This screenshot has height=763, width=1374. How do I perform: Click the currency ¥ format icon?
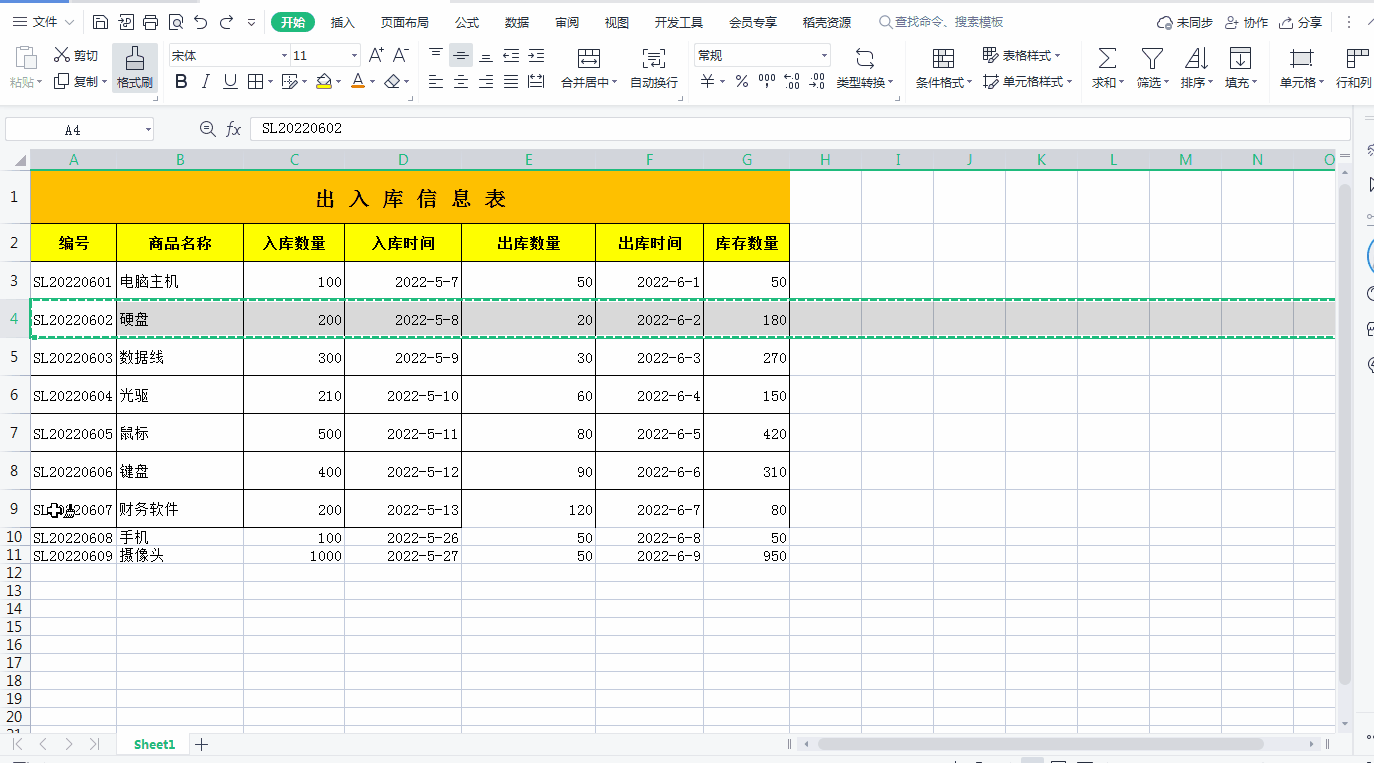pos(706,82)
